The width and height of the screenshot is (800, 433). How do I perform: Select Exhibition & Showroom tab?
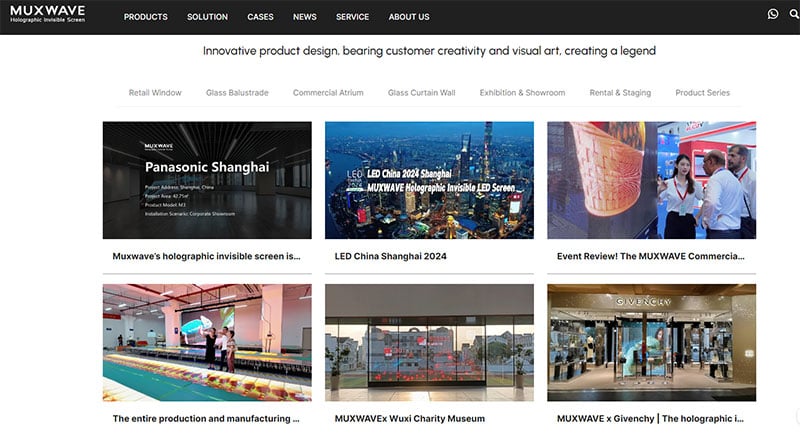pyautogui.click(x=522, y=93)
